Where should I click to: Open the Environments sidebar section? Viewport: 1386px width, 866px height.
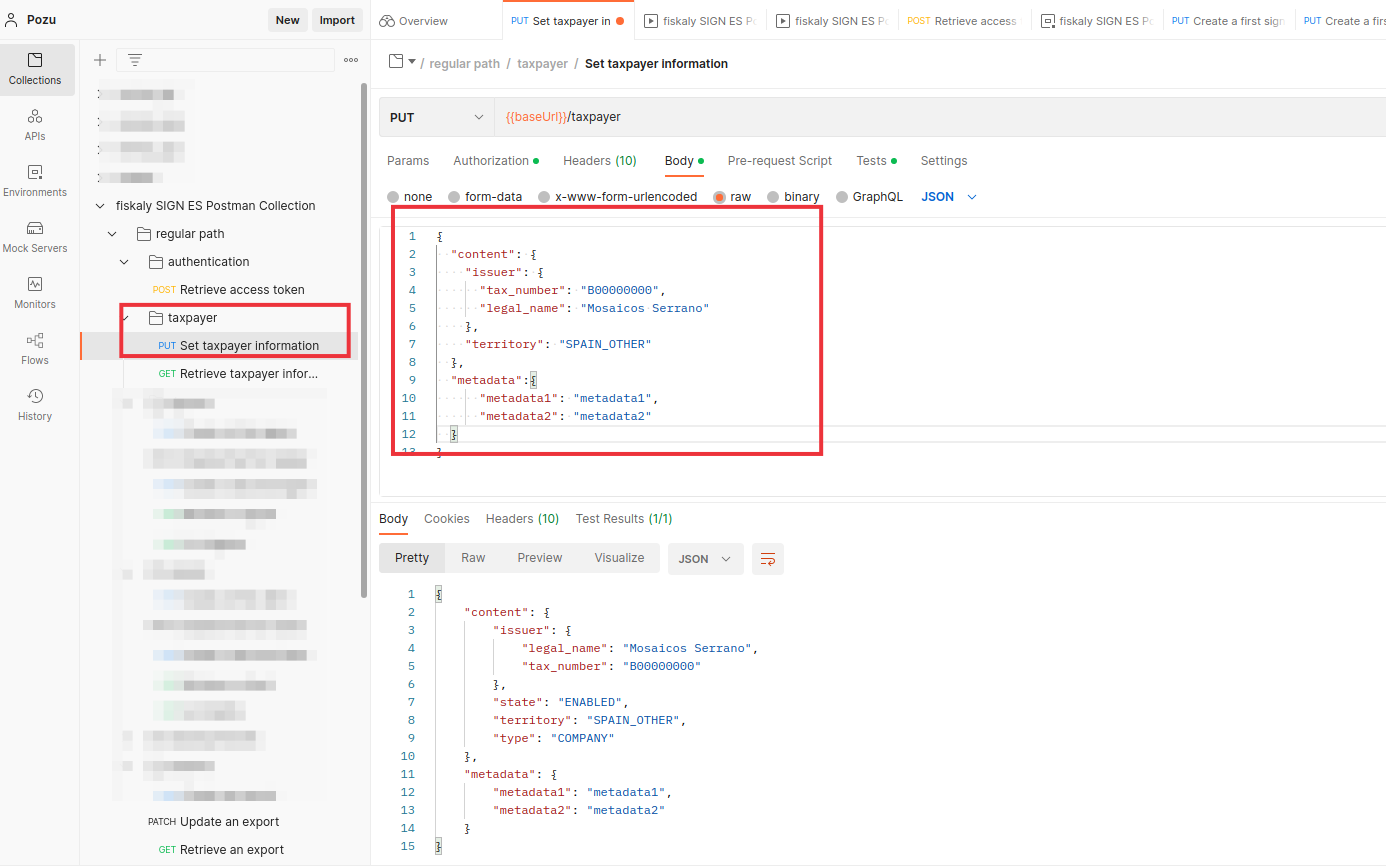35,181
